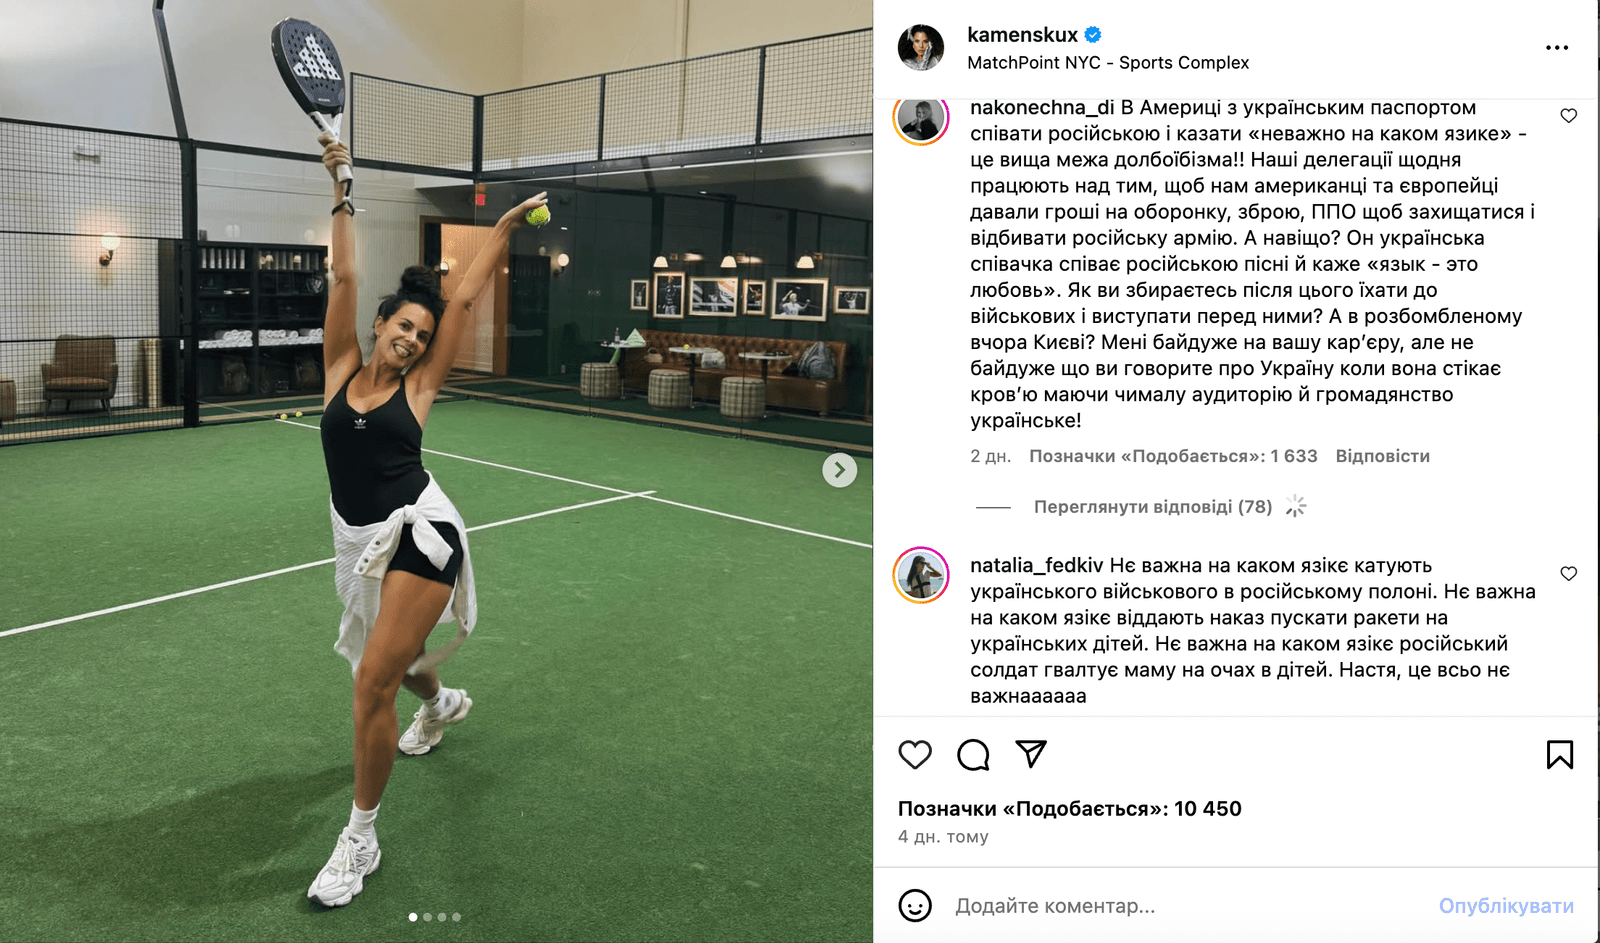Select the second carousel dot indicator
The width and height of the screenshot is (1600, 943).
point(428,917)
